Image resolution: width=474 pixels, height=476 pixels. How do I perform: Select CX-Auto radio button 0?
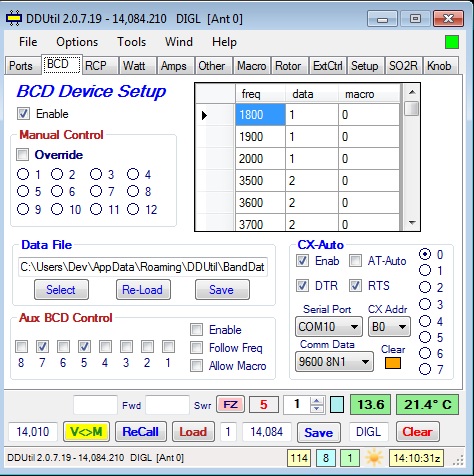coord(425,254)
